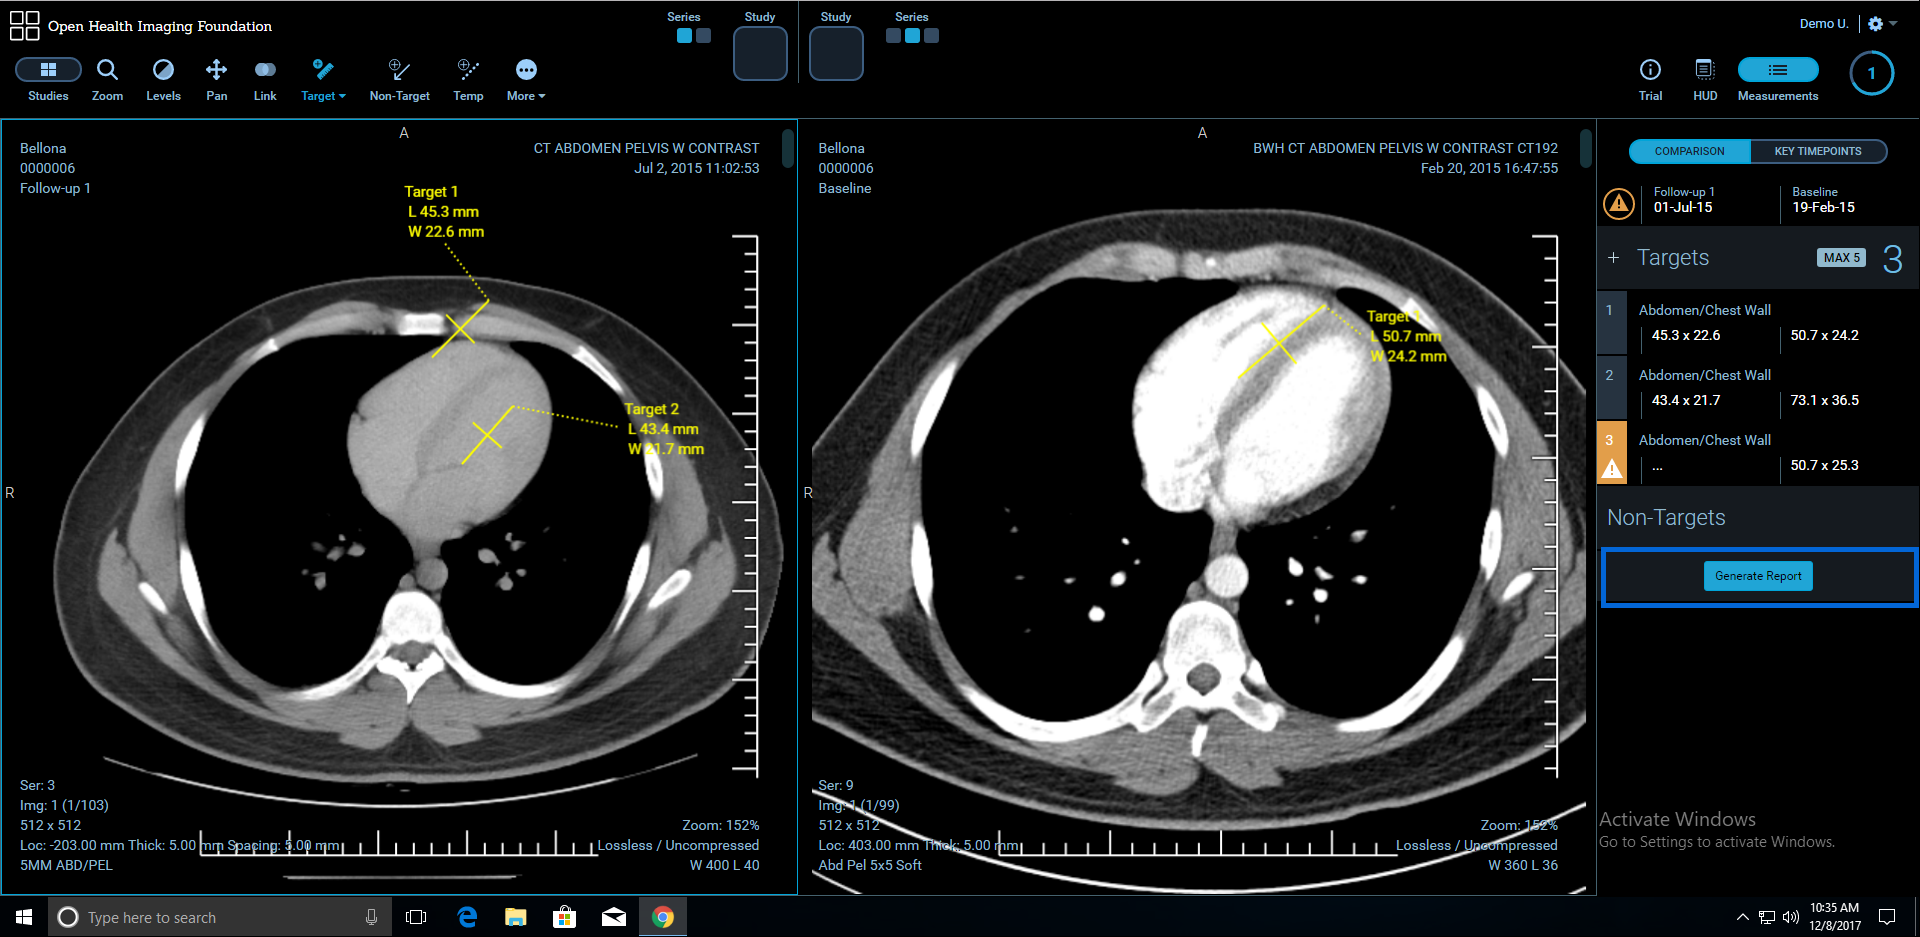This screenshot has width=1920, height=937.
Task: Toggle the Link viewports switch
Action: 265,79
